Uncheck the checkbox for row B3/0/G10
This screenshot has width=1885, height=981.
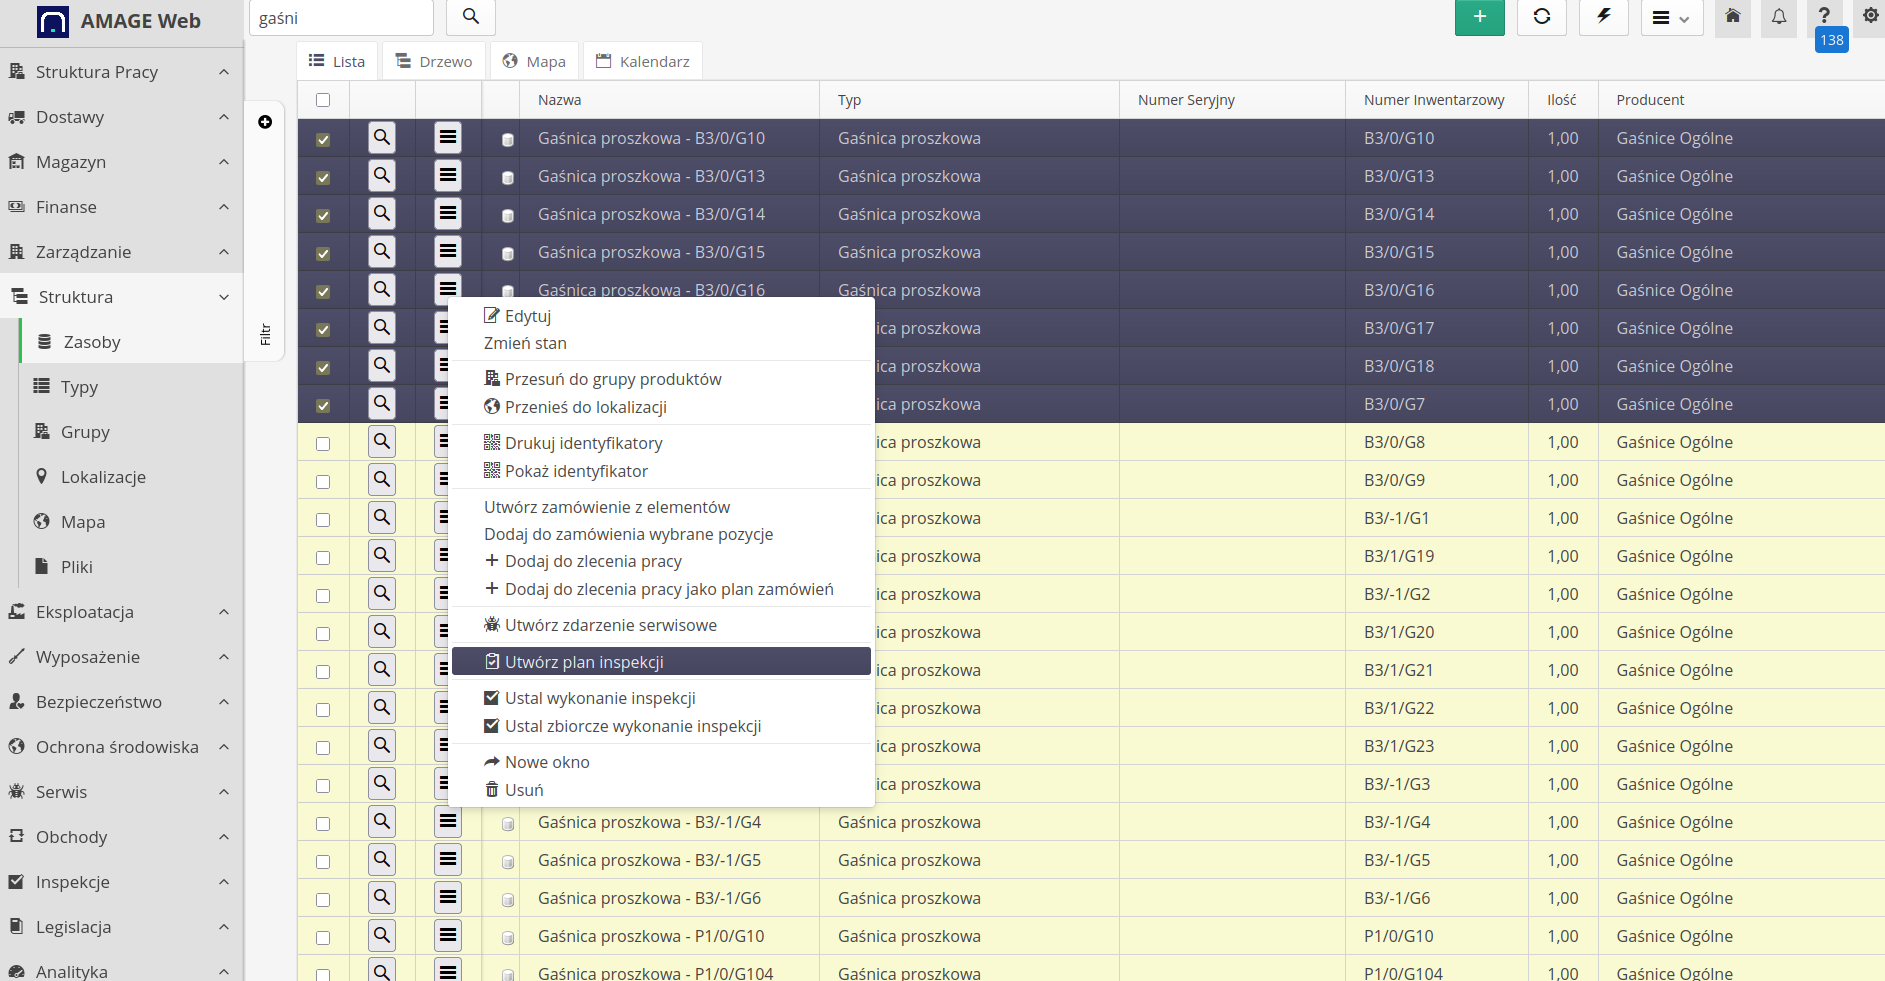(x=323, y=140)
